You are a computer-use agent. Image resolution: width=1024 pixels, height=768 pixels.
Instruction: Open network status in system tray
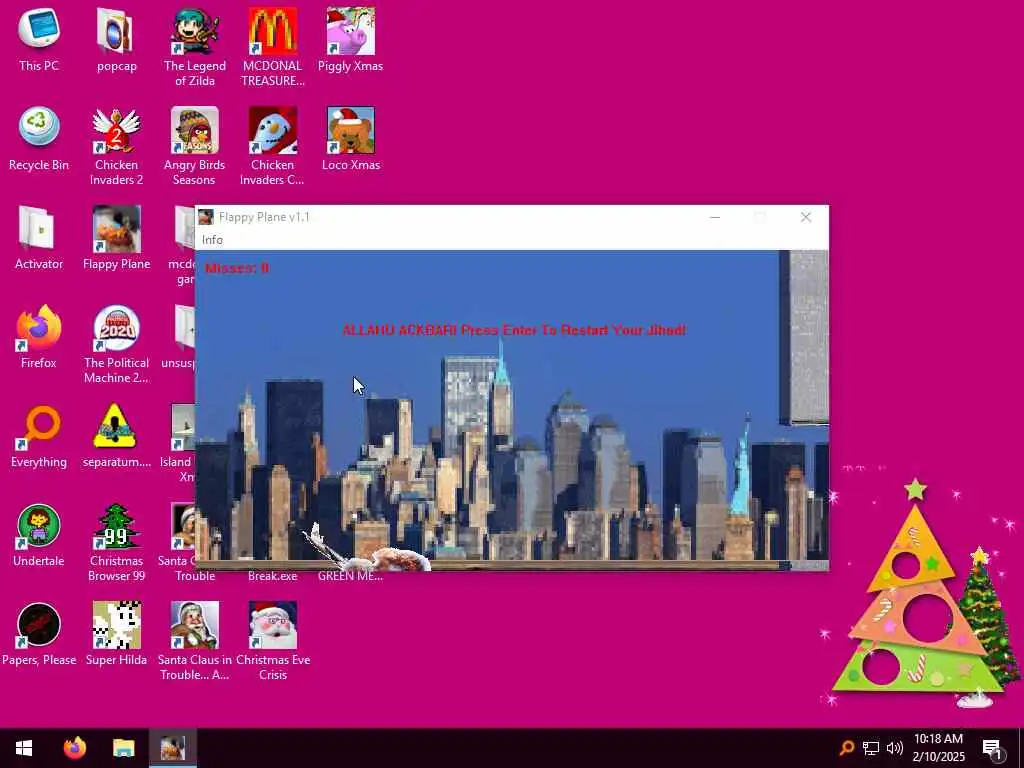pyautogui.click(x=871, y=748)
